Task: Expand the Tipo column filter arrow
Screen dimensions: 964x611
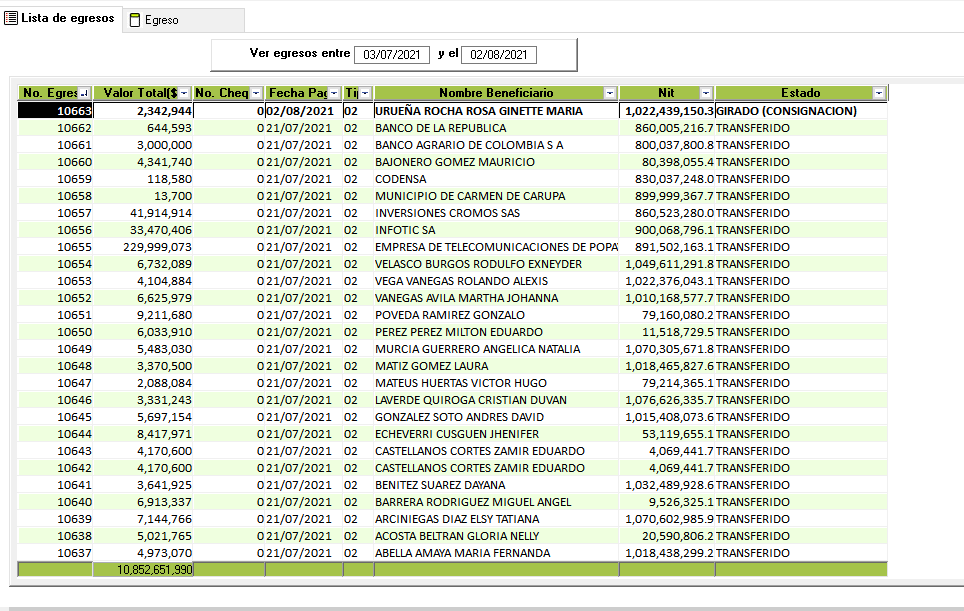Action: point(365,93)
